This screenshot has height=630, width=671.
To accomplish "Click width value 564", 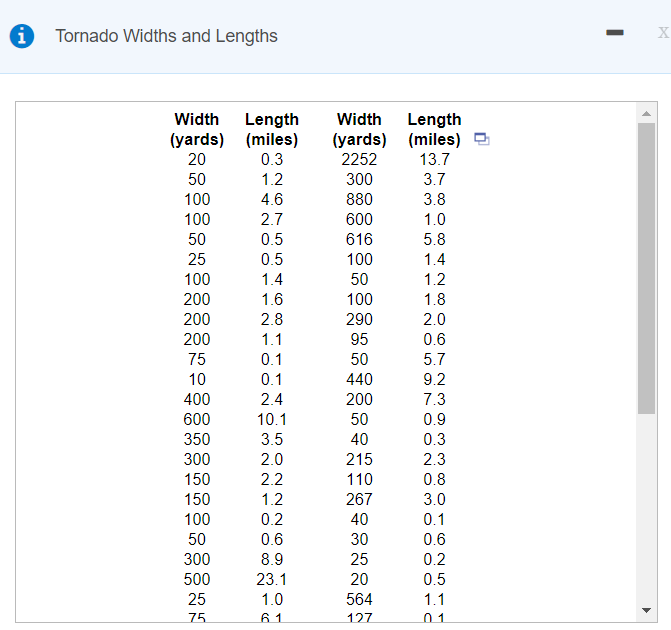I will click(359, 600).
